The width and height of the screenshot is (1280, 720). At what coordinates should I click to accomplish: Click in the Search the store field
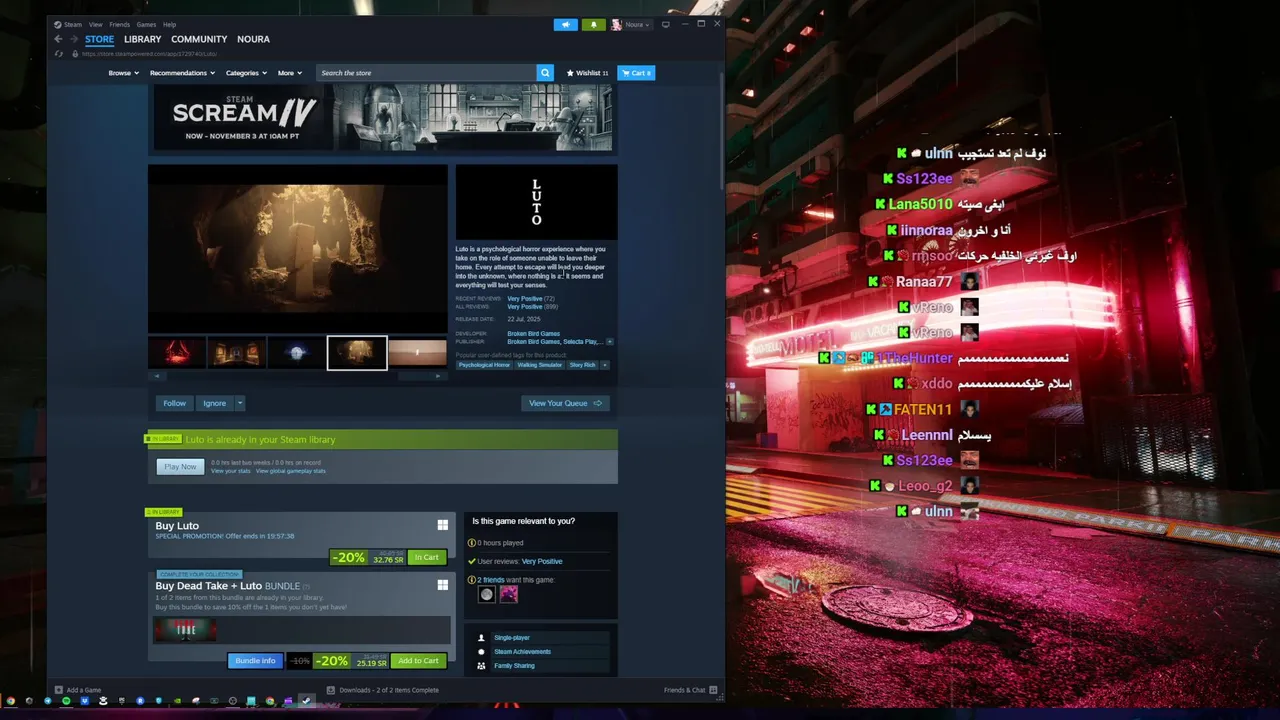pos(426,73)
